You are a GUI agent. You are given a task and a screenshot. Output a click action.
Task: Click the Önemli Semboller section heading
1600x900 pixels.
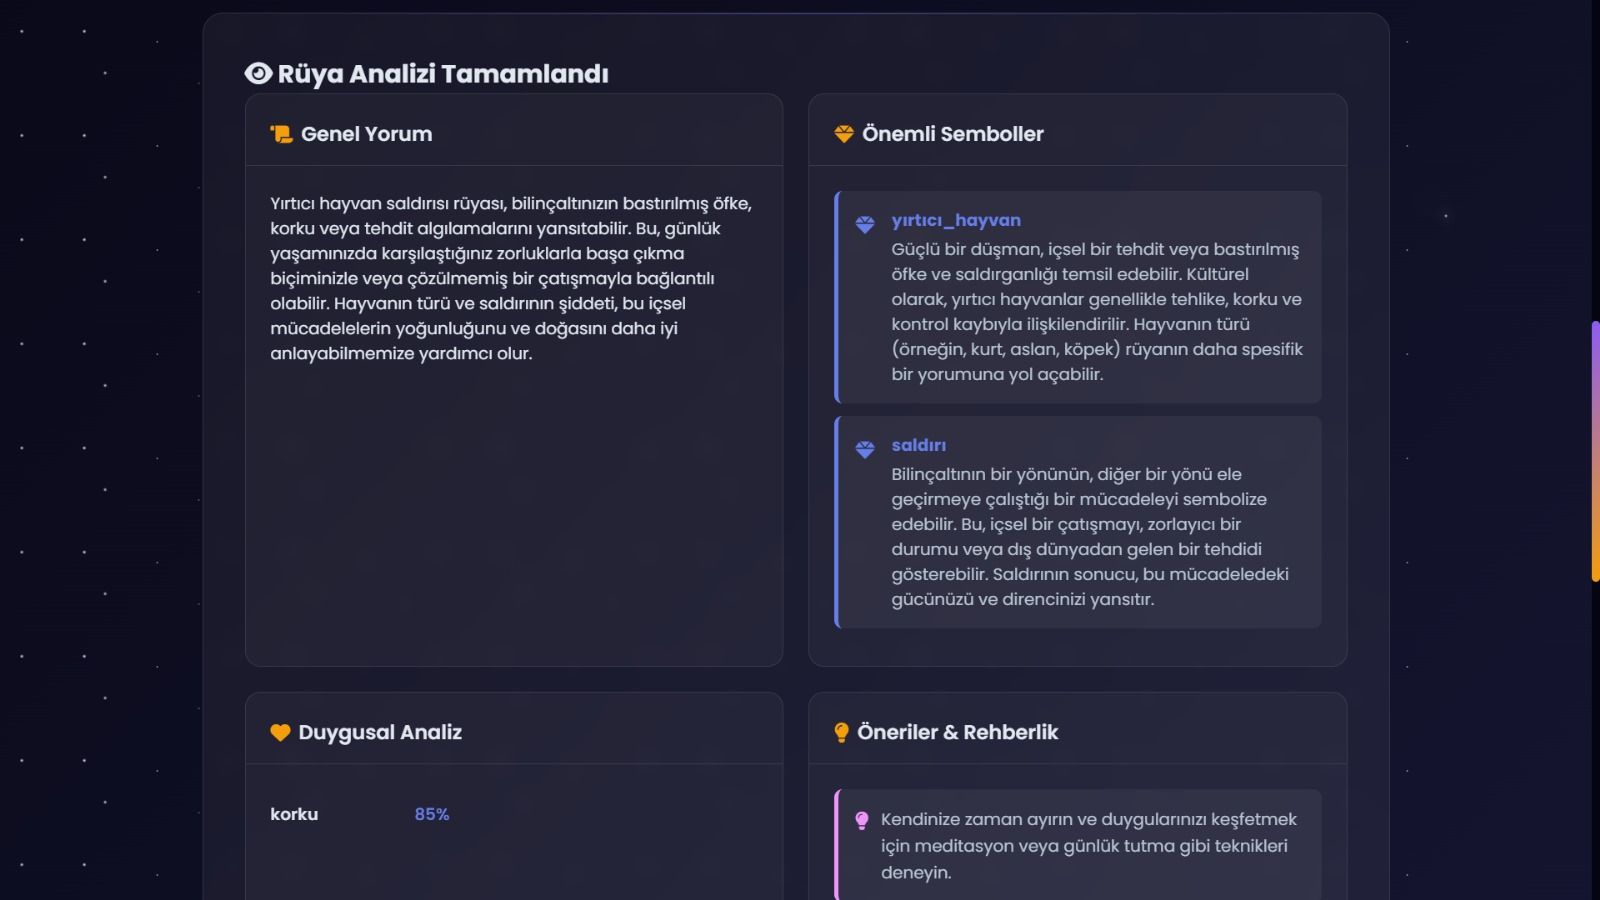point(952,134)
